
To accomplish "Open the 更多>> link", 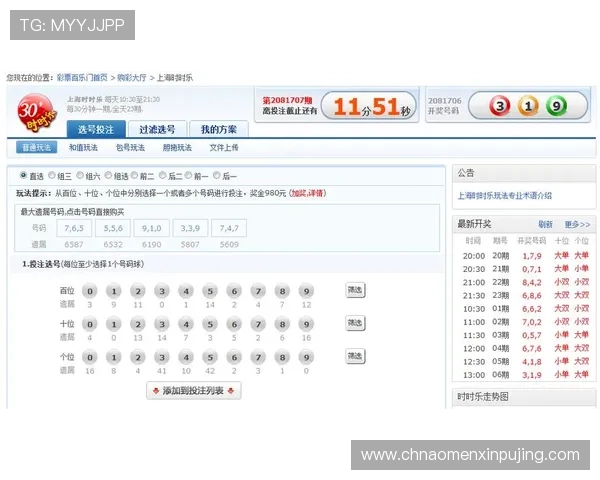I will 577,224.
